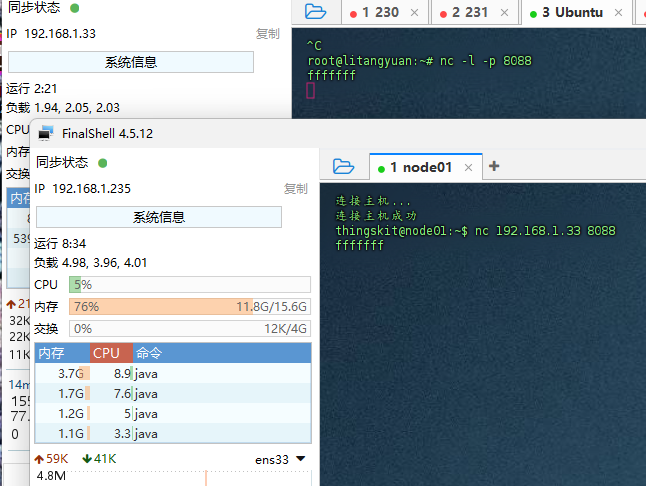The image size is (646, 486).
Task: Click the green sync dot for 192.168.1.33
Action: coord(74,8)
